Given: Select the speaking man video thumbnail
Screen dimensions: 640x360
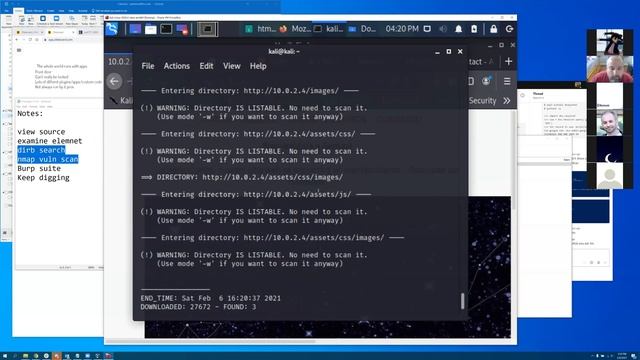Looking at the screenshot, I should [x=610, y=69].
